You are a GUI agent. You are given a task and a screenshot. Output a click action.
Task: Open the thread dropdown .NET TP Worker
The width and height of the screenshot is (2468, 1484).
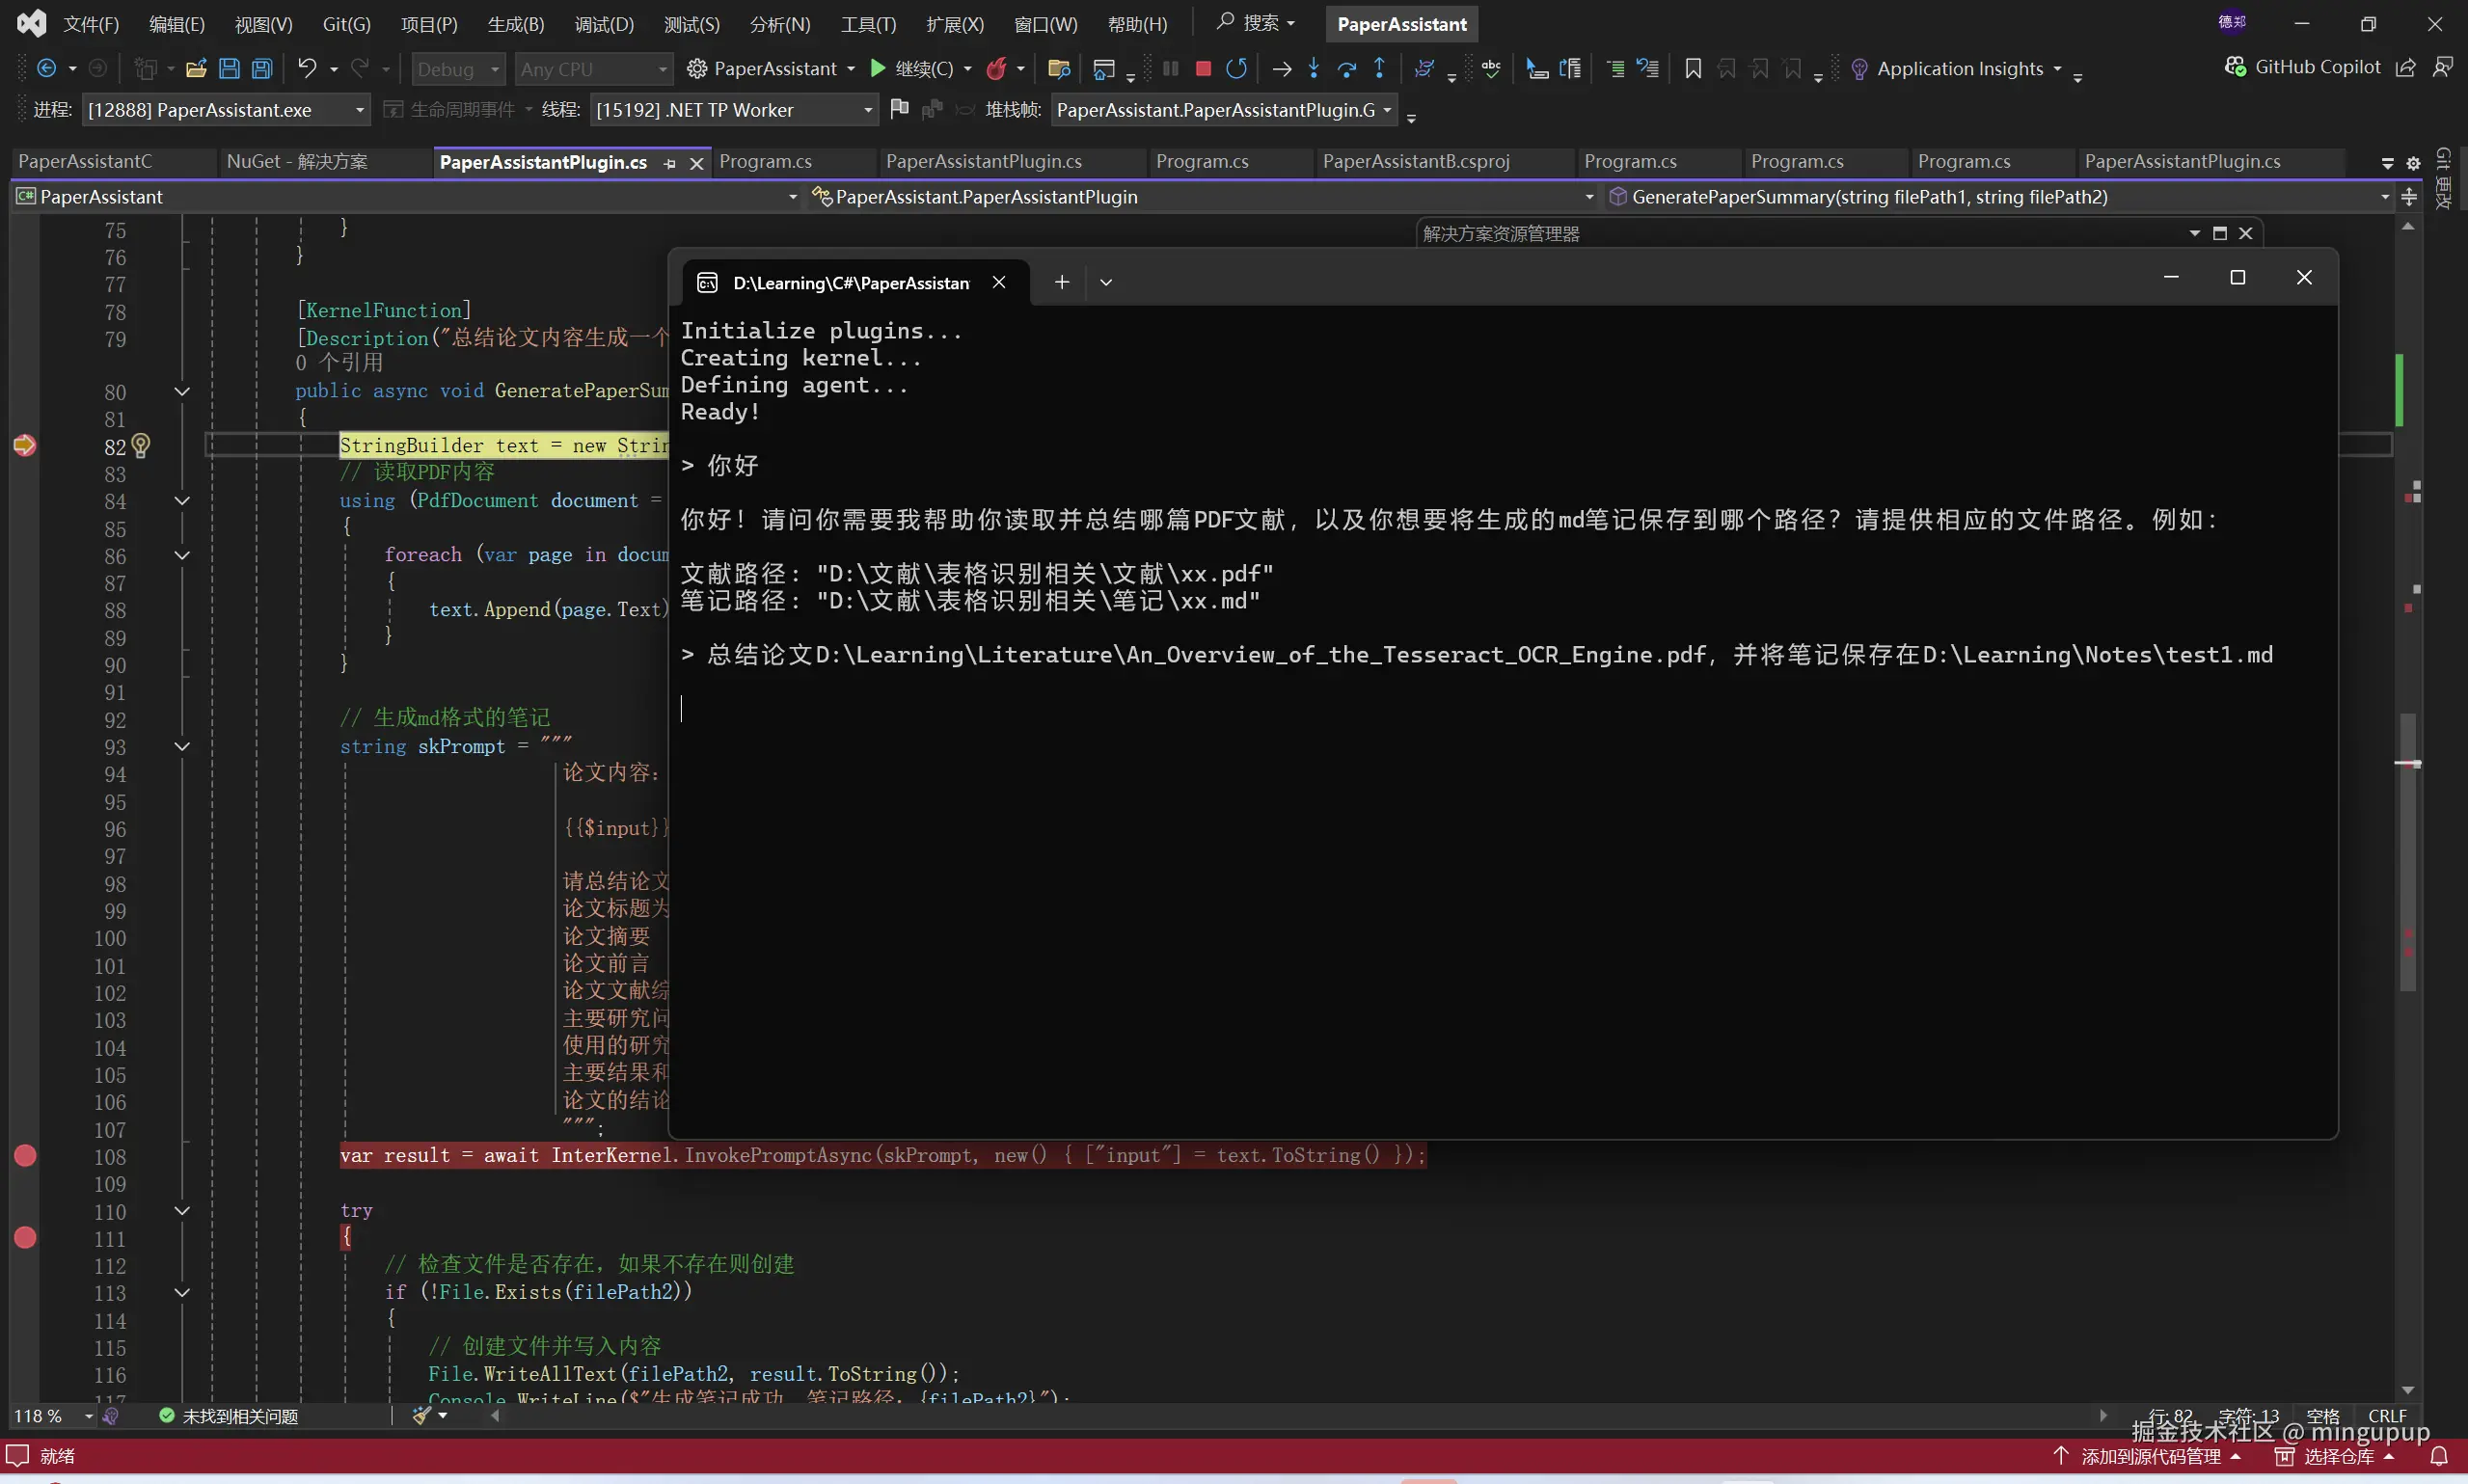coord(867,110)
